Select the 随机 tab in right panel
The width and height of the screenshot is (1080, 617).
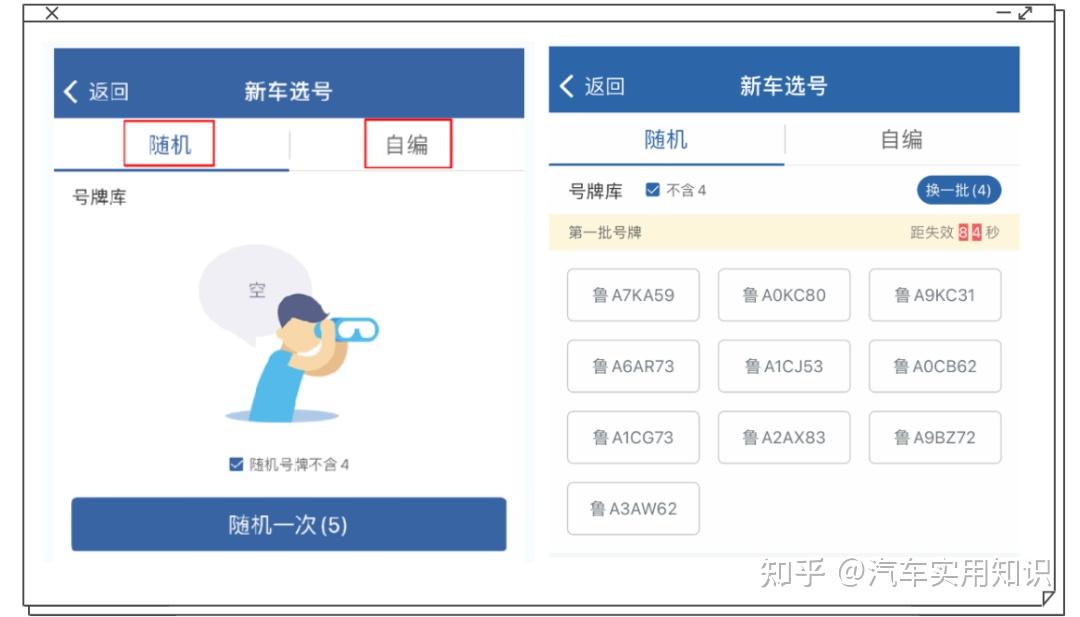(x=666, y=140)
